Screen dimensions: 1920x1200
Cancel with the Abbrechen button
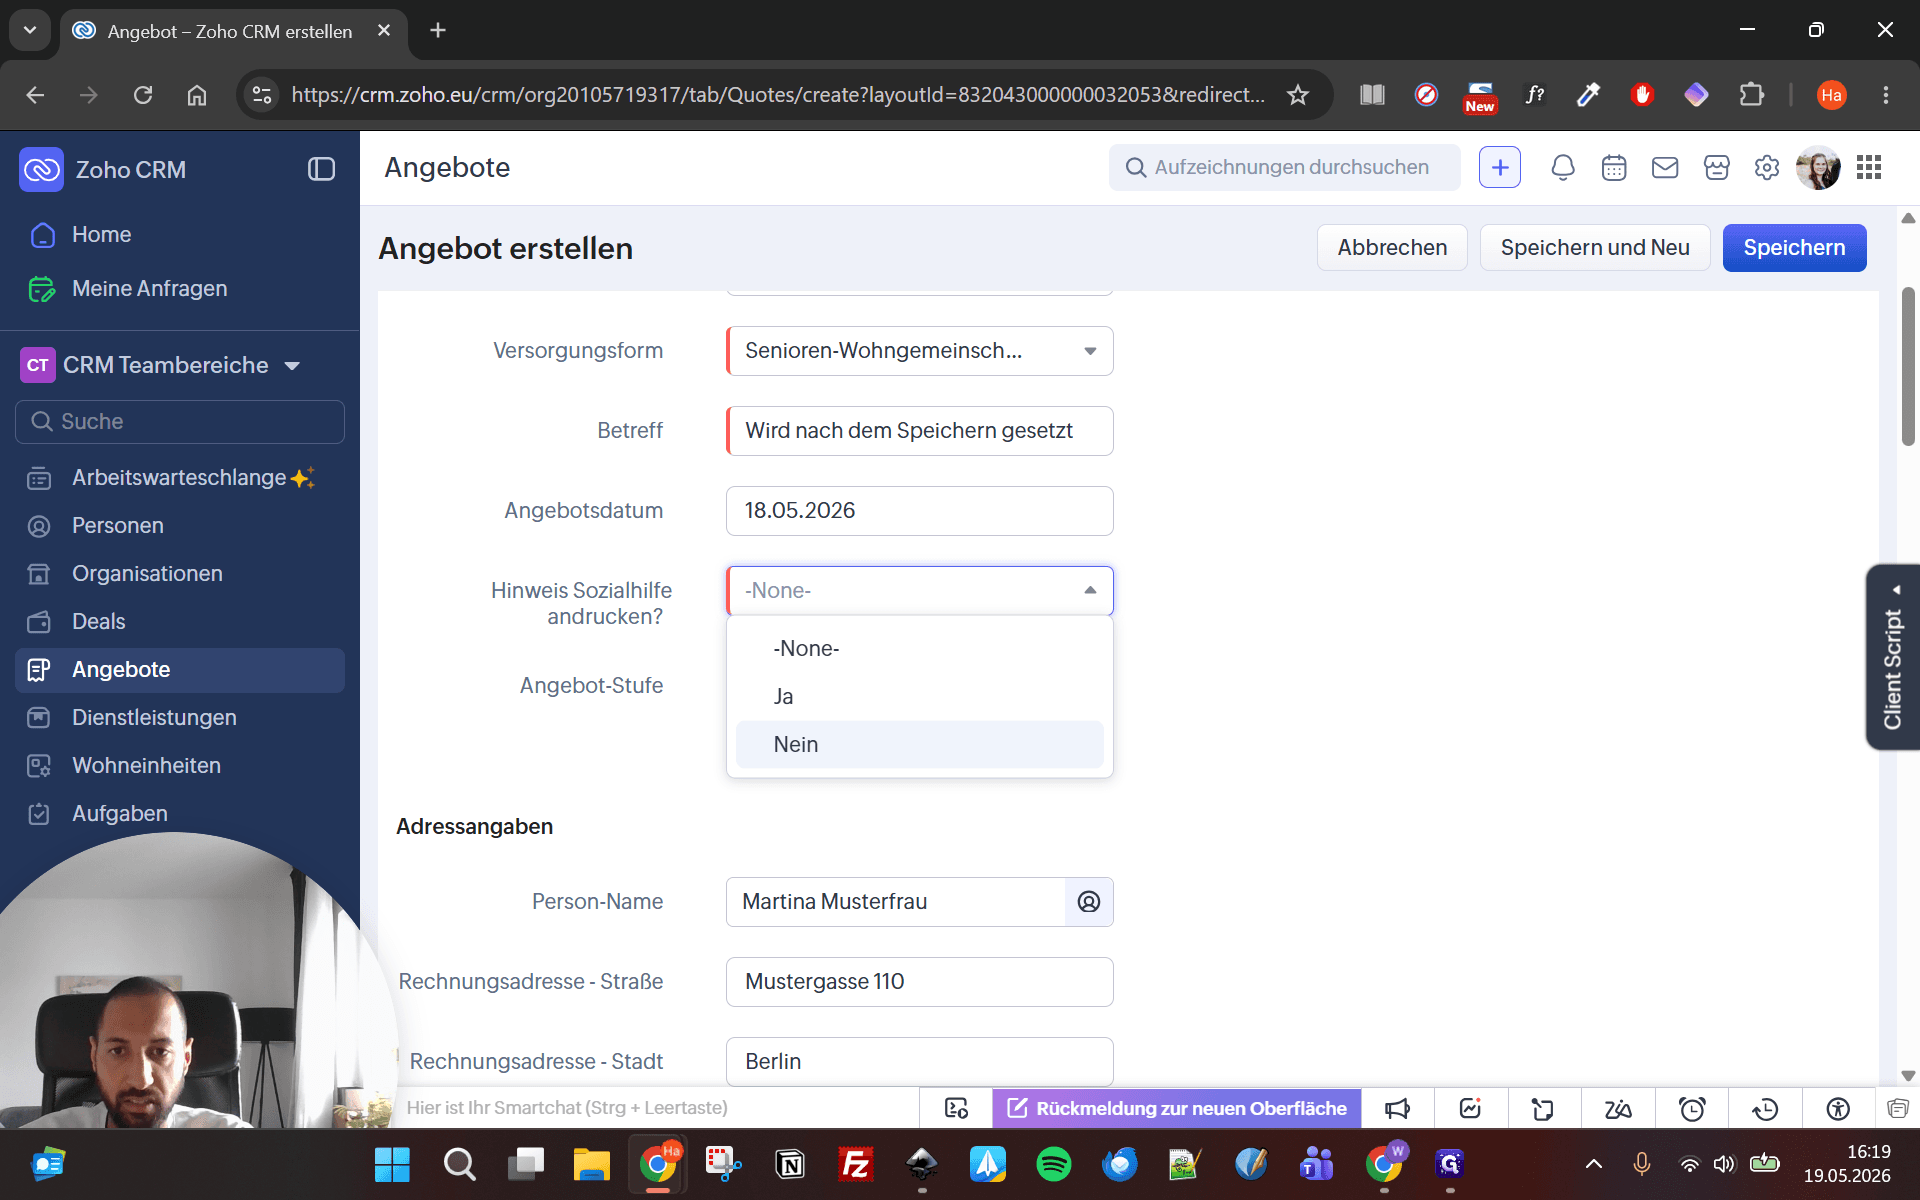[x=1392, y=248]
